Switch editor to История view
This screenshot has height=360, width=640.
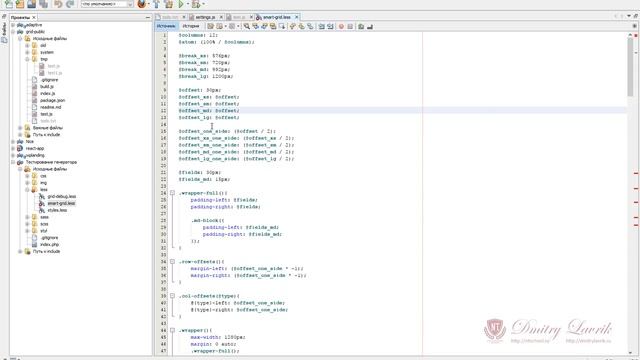tap(191, 26)
